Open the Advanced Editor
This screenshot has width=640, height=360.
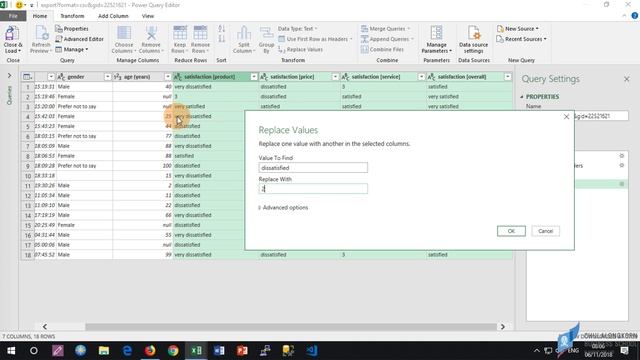tap(80, 39)
